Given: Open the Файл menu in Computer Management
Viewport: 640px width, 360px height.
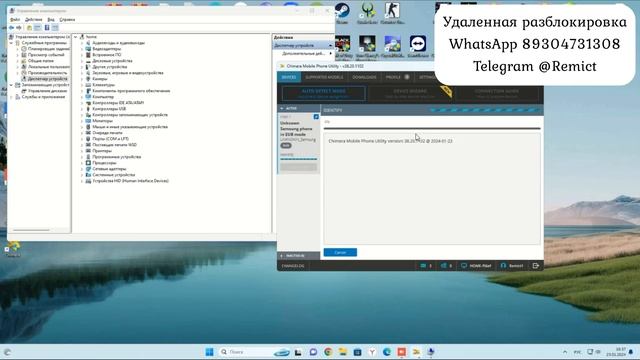Looking at the screenshot, I should tap(15, 19).
